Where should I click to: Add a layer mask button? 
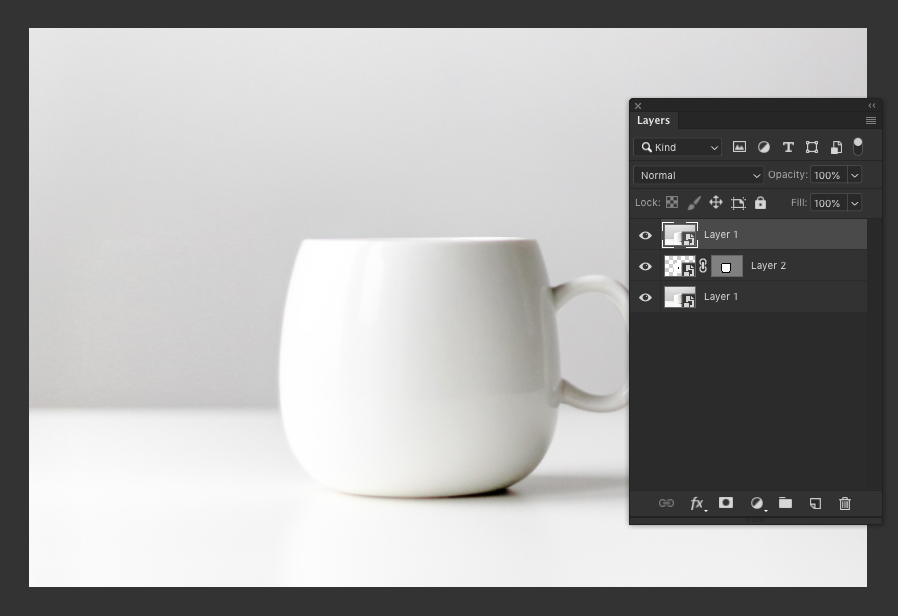point(726,503)
